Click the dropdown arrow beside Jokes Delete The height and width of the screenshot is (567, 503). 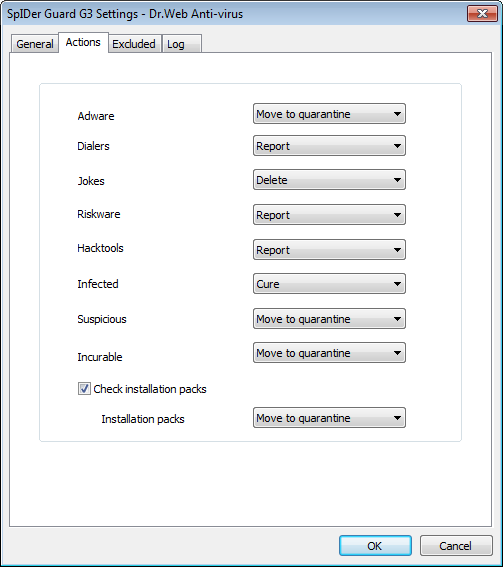coord(397,180)
